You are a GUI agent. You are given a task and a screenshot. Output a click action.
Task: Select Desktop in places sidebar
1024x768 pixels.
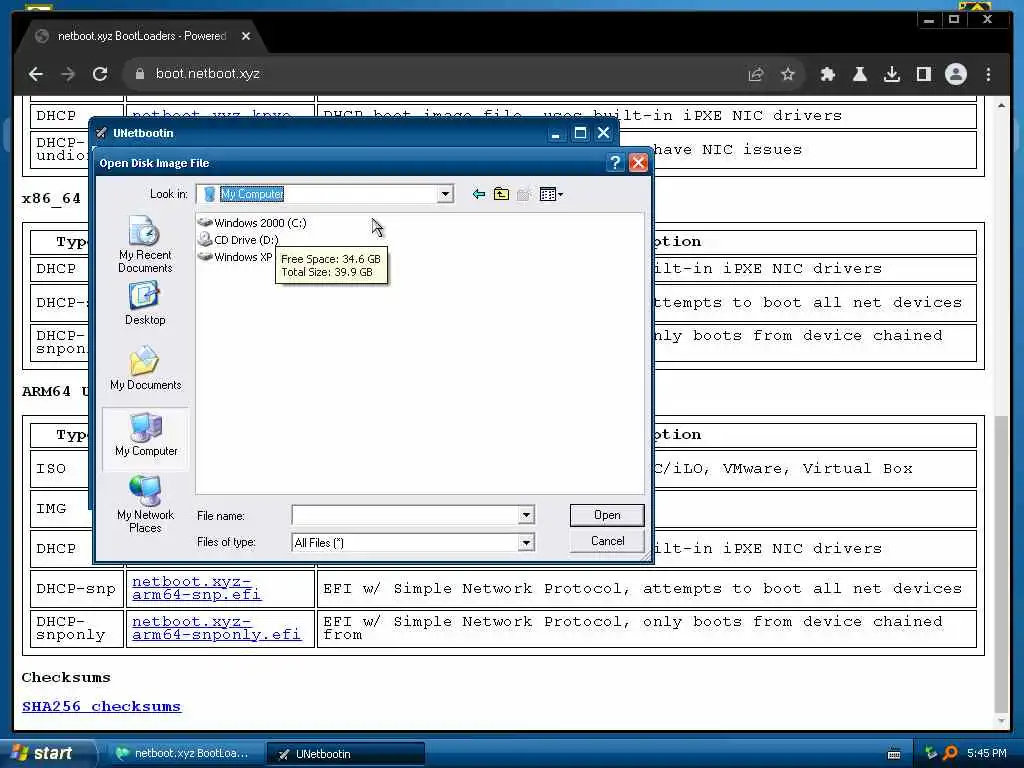coord(145,303)
